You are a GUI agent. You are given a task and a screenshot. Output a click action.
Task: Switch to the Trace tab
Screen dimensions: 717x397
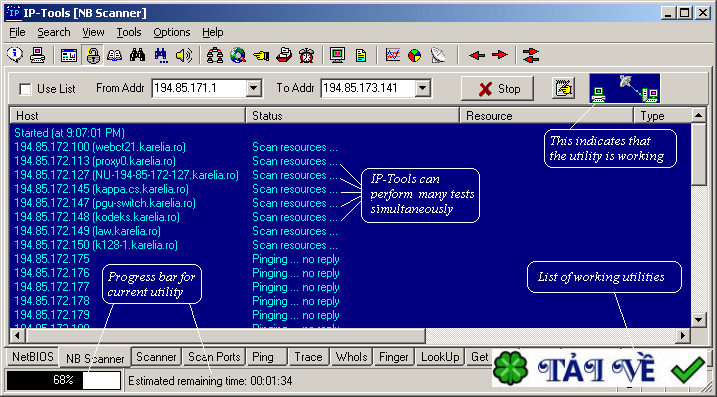pos(308,357)
